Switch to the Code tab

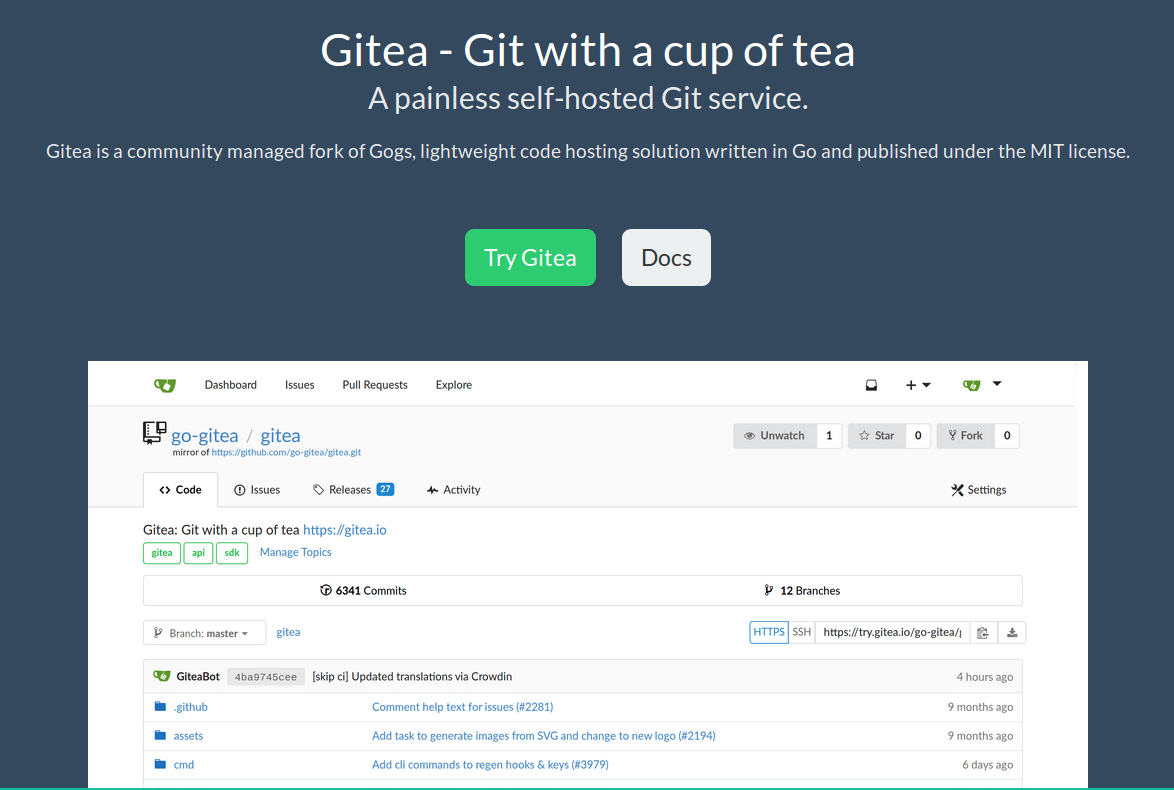tap(180, 490)
